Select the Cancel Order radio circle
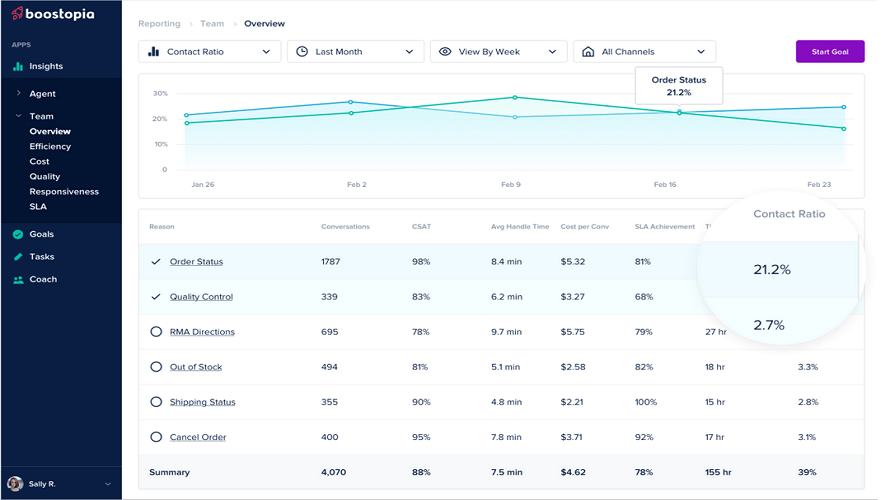This screenshot has width=890, height=500. point(156,438)
